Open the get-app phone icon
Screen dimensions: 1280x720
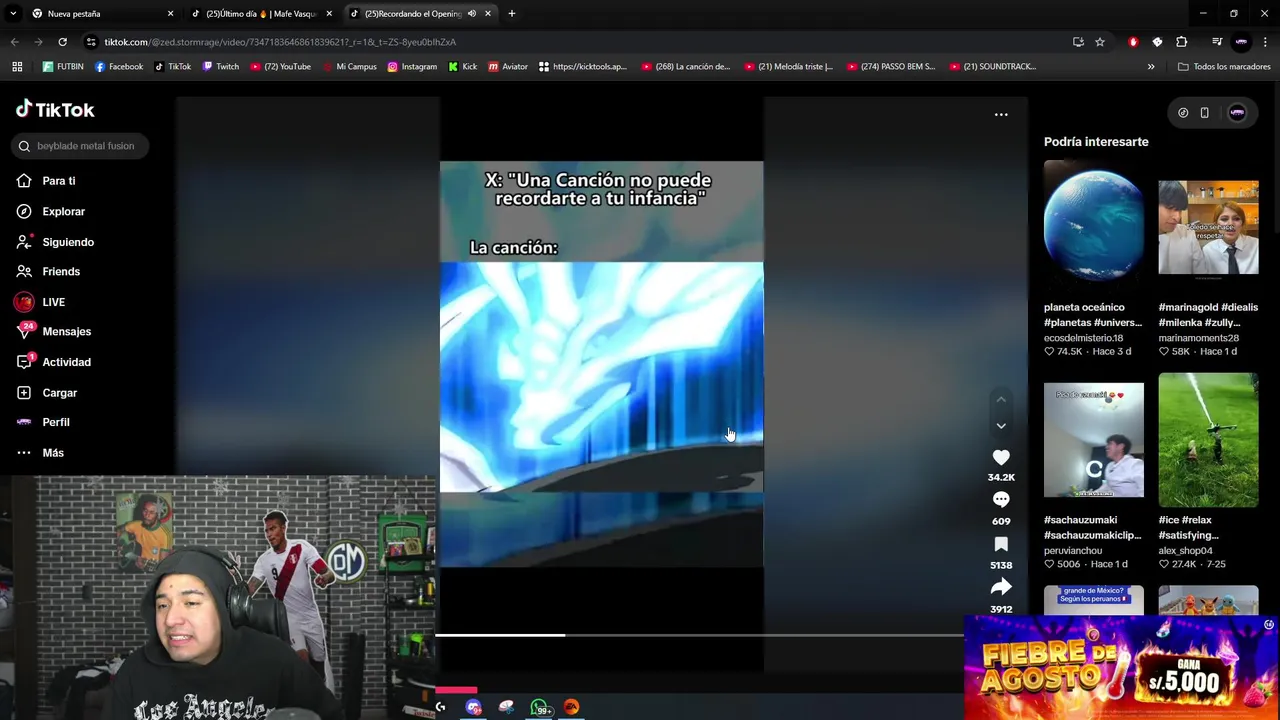[x=1204, y=113]
